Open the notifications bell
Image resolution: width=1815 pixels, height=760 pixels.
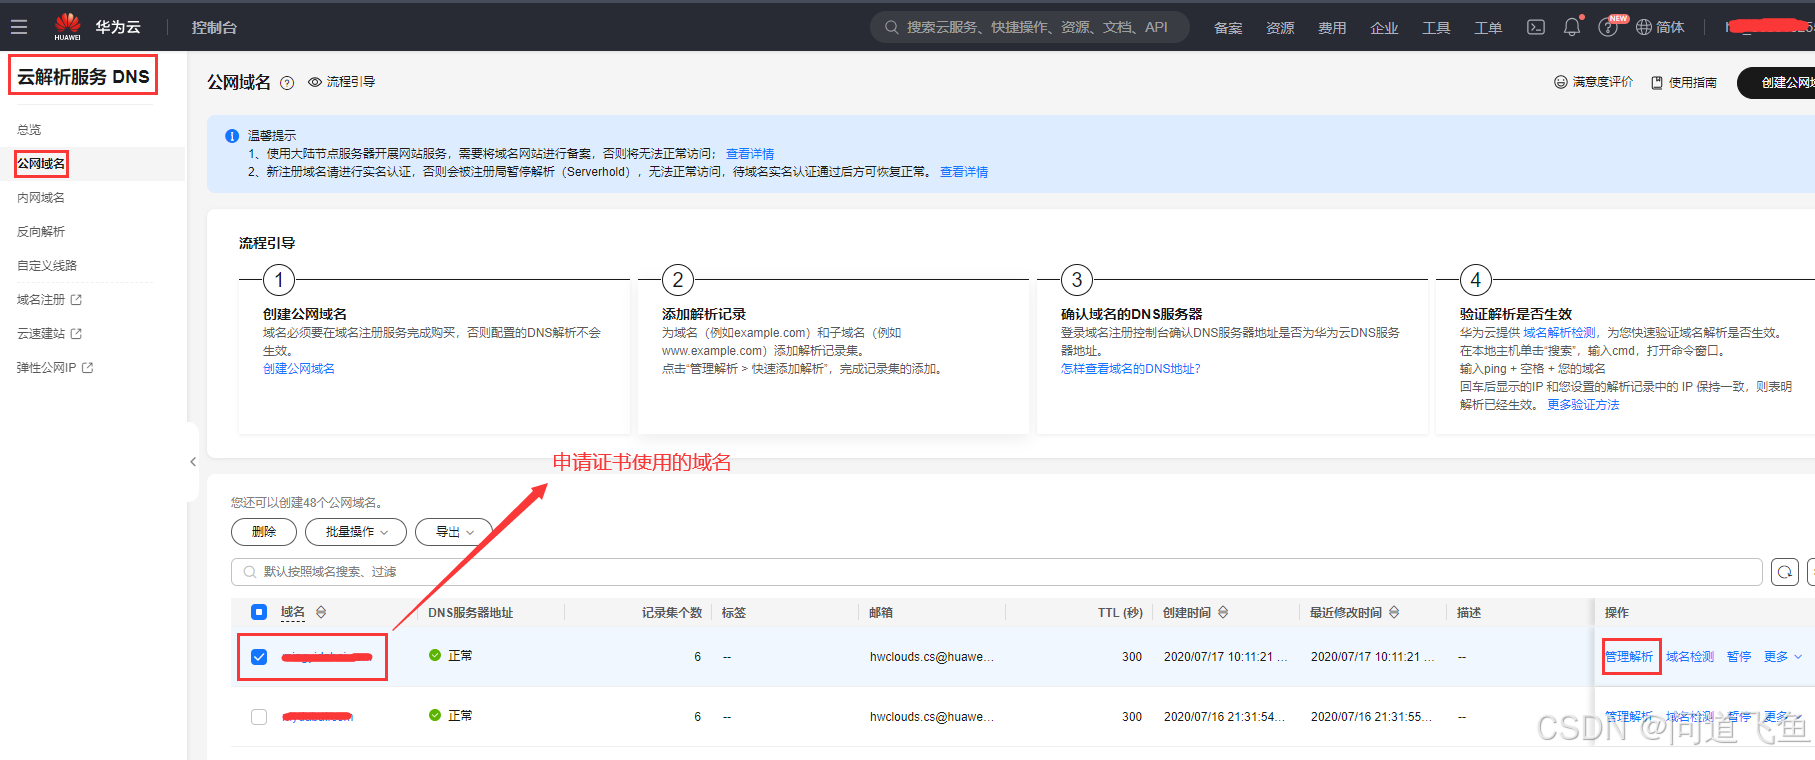[x=1572, y=27]
